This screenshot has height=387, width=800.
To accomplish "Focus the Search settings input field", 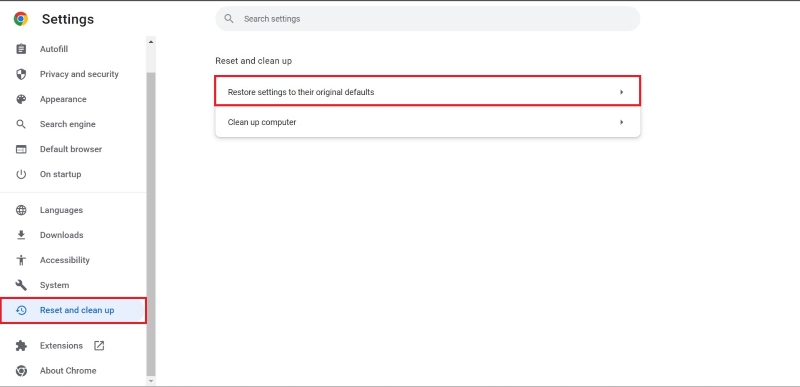I will coord(428,19).
